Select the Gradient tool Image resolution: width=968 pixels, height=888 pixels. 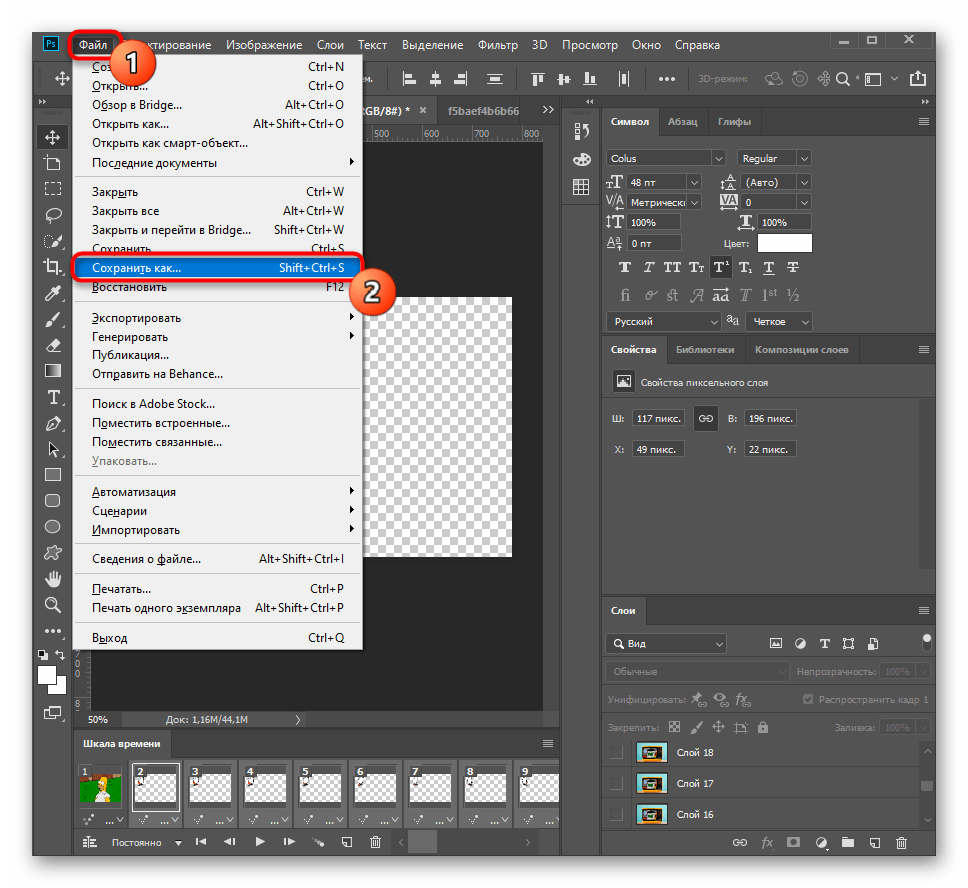pos(52,371)
